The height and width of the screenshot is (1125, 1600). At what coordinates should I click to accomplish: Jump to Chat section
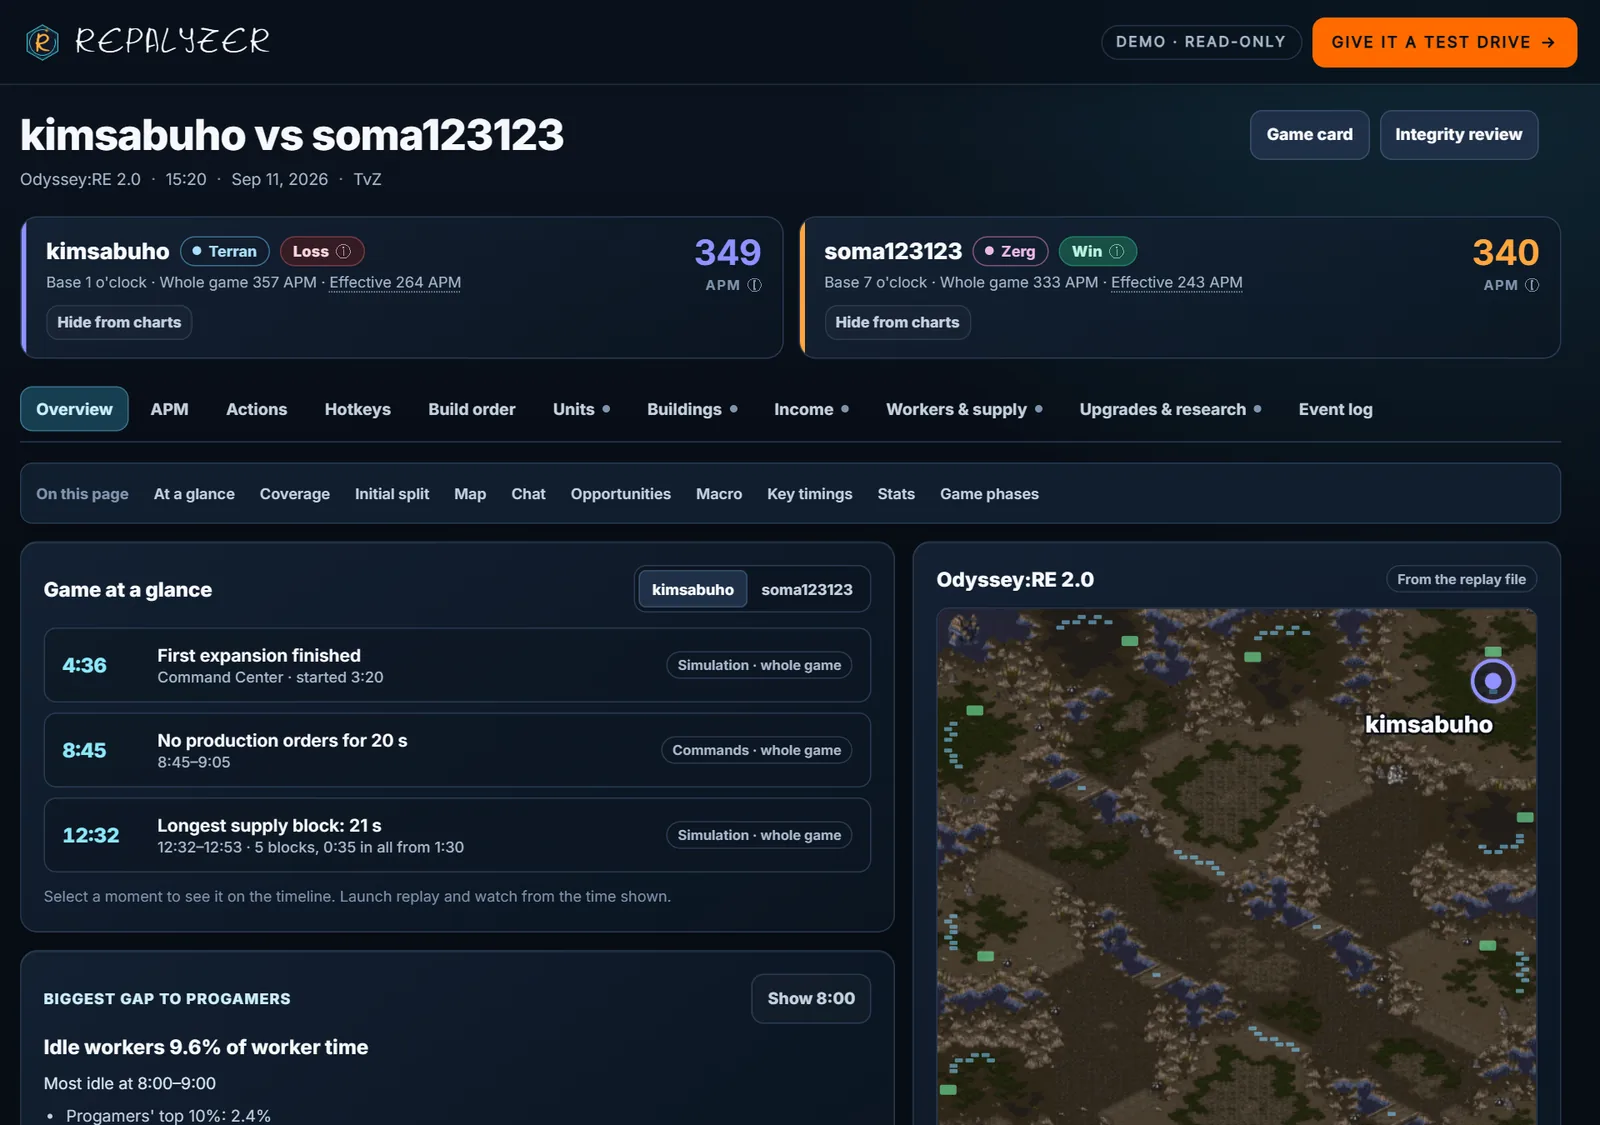click(528, 494)
